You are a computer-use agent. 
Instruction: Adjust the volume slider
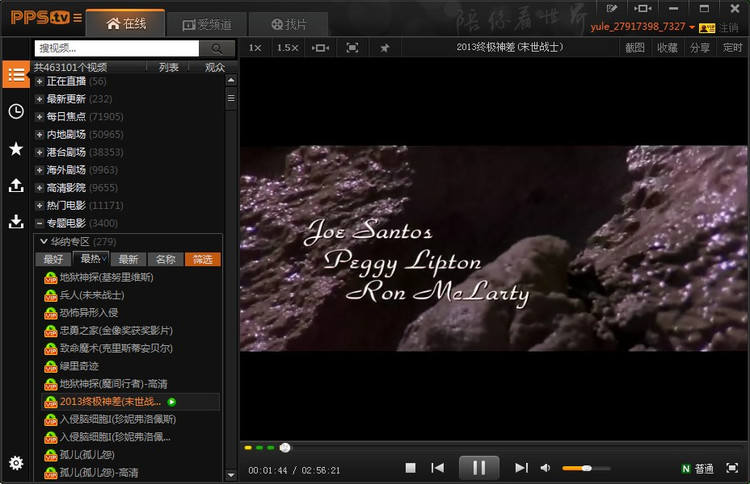pos(586,468)
